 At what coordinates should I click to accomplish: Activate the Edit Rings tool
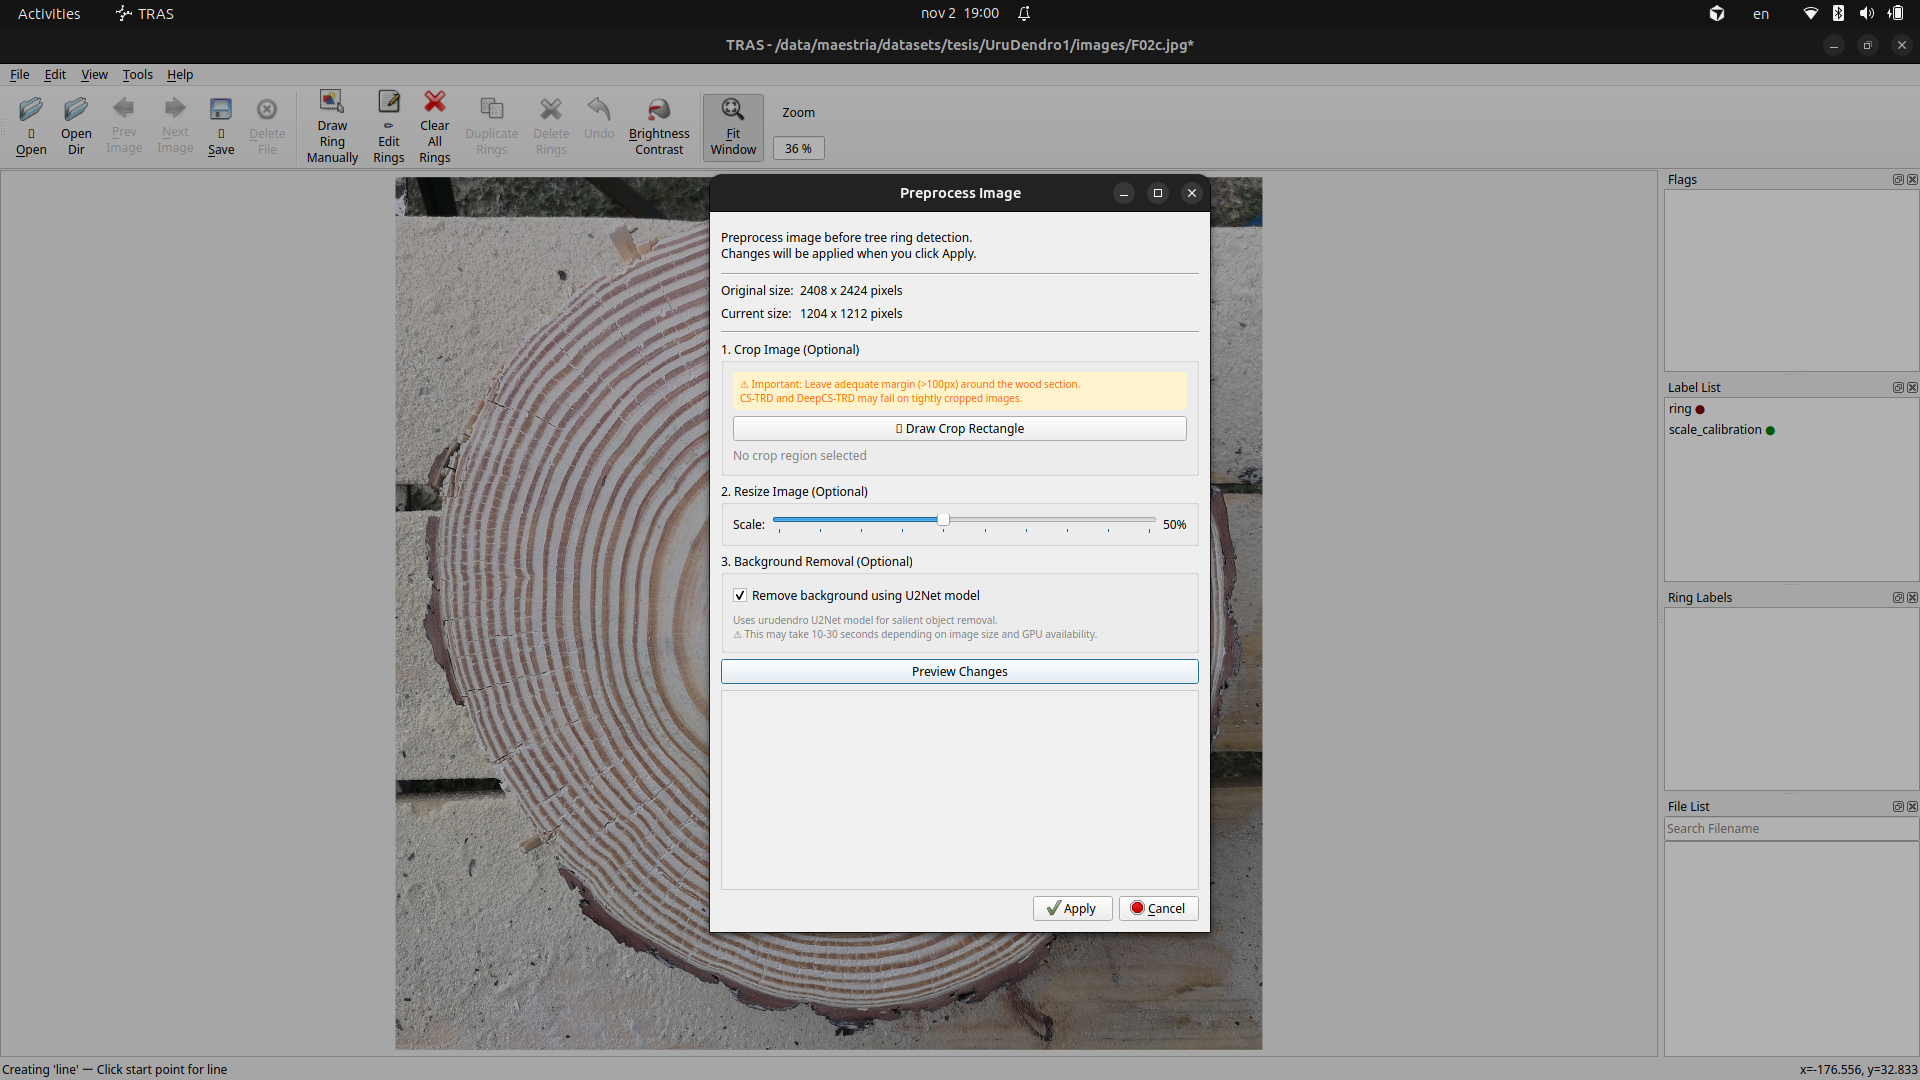click(x=388, y=126)
